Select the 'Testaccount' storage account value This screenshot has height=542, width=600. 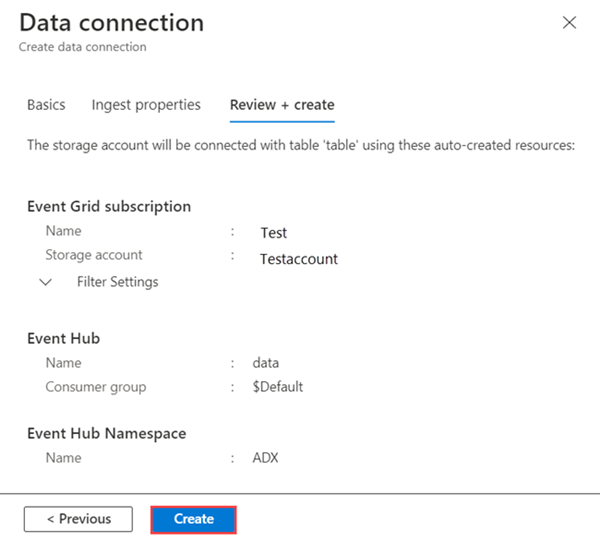298,259
